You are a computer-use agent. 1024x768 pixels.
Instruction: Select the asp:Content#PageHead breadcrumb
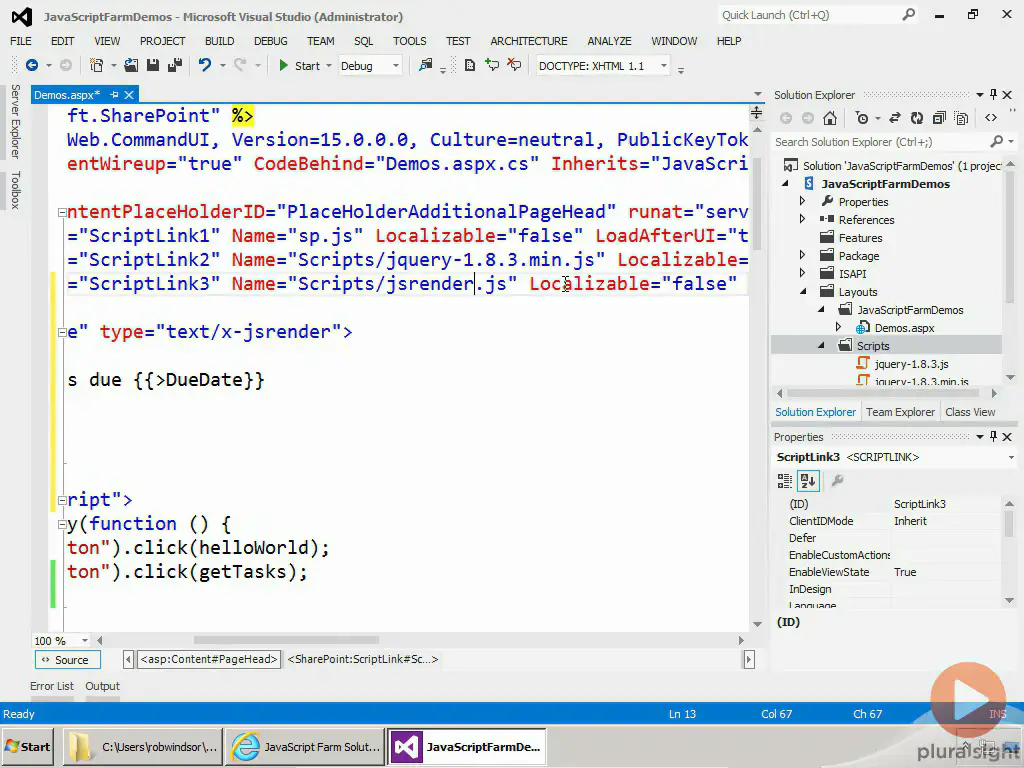click(x=209, y=659)
